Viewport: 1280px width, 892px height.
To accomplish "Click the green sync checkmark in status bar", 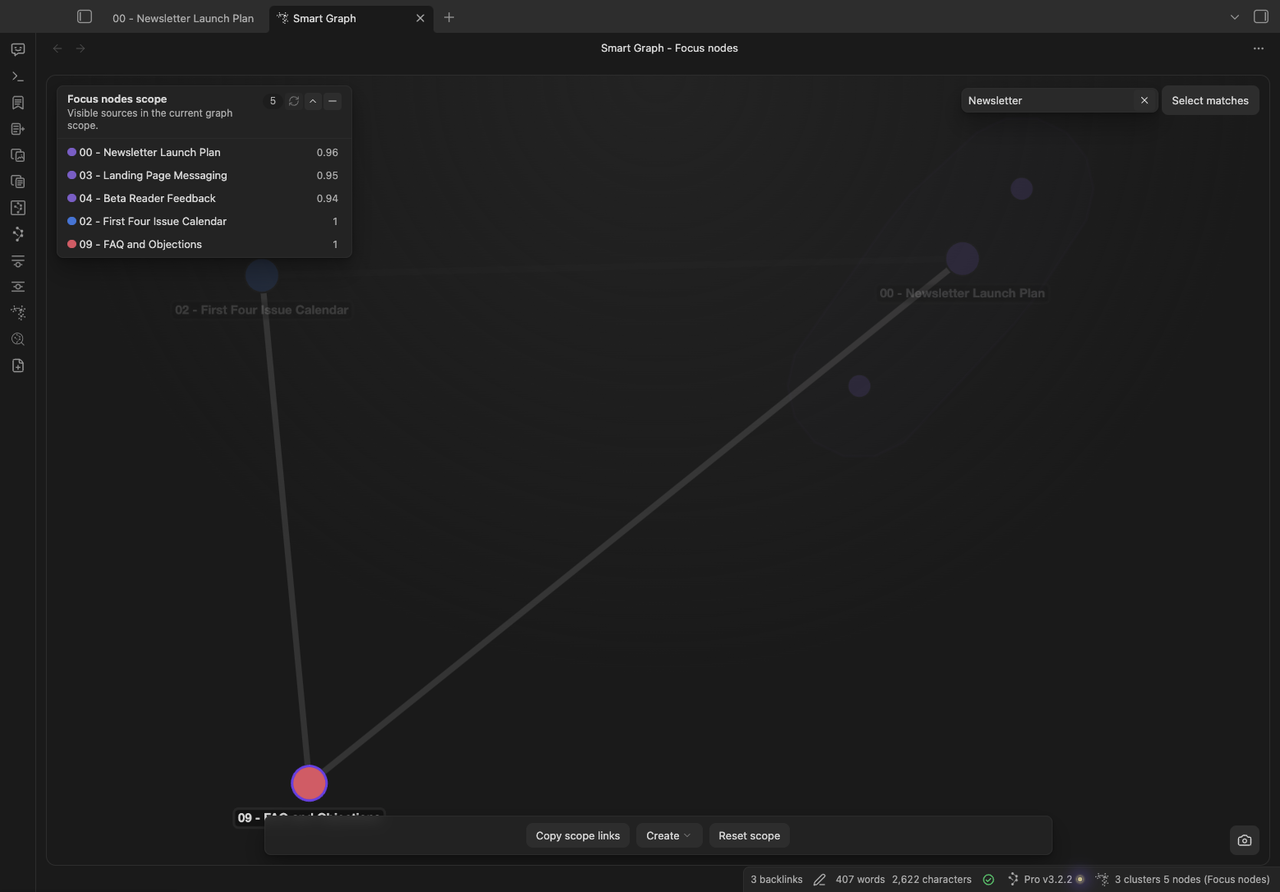I will point(988,880).
